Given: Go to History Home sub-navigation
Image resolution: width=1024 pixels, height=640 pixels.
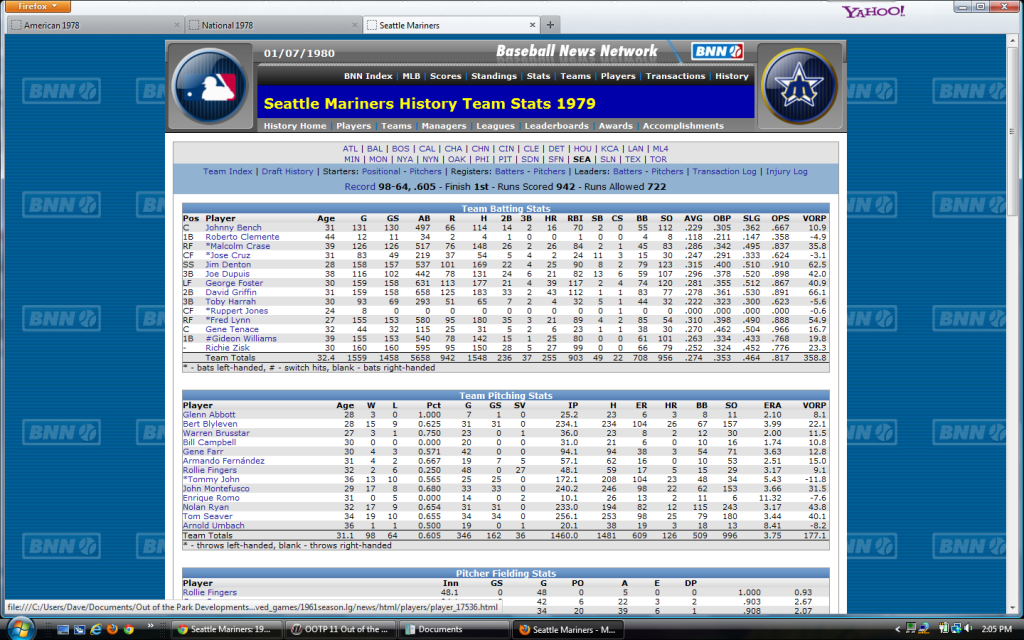Looking at the screenshot, I should point(295,126).
